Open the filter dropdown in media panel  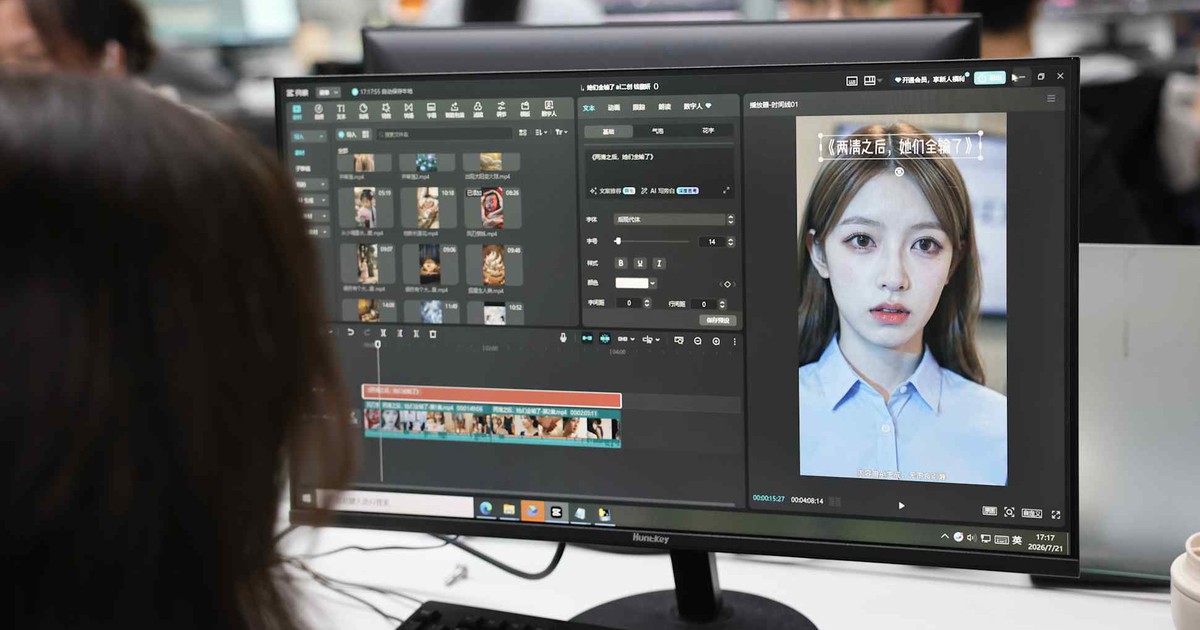pos(561,132)
